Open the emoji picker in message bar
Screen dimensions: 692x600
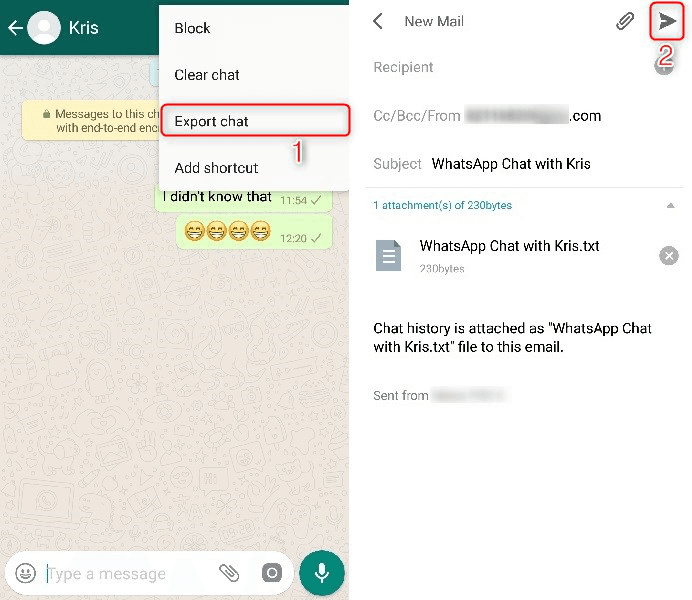(x=26, y=573)
